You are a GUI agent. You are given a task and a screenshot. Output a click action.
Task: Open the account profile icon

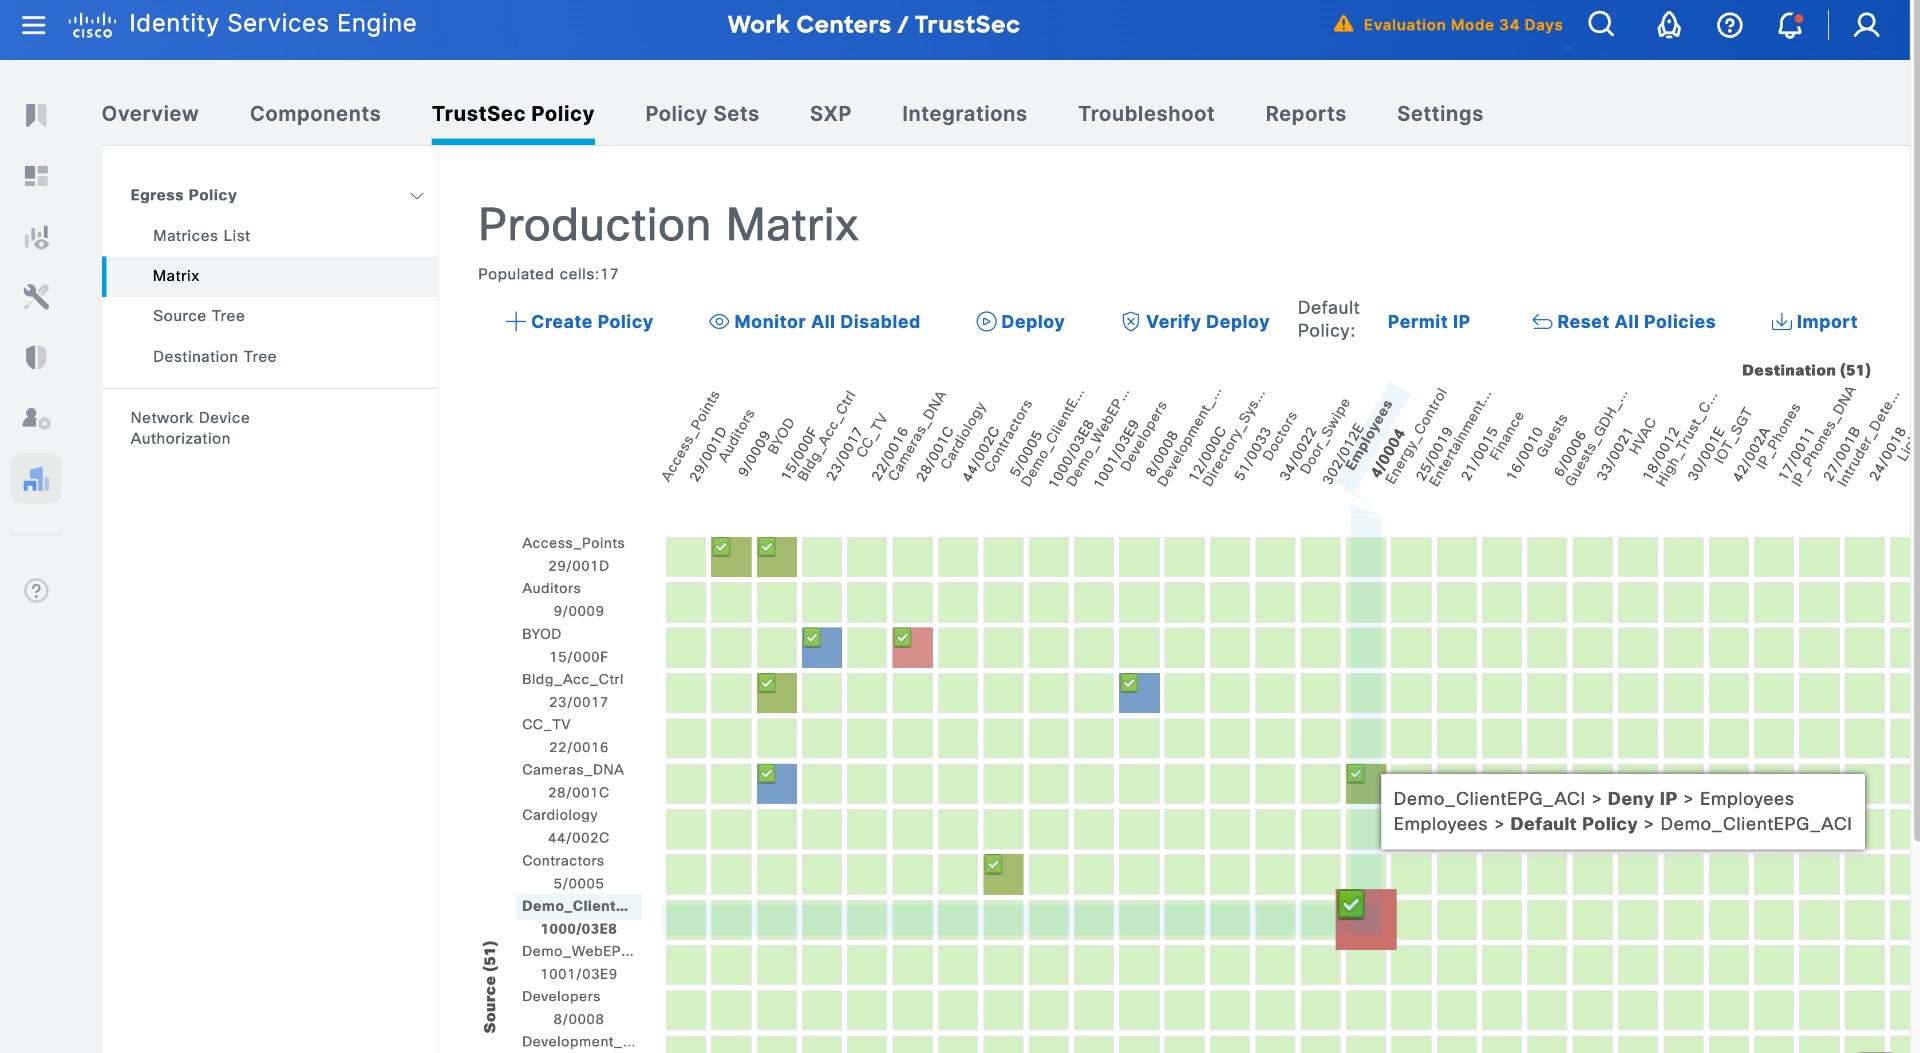tap(1866, 25)
